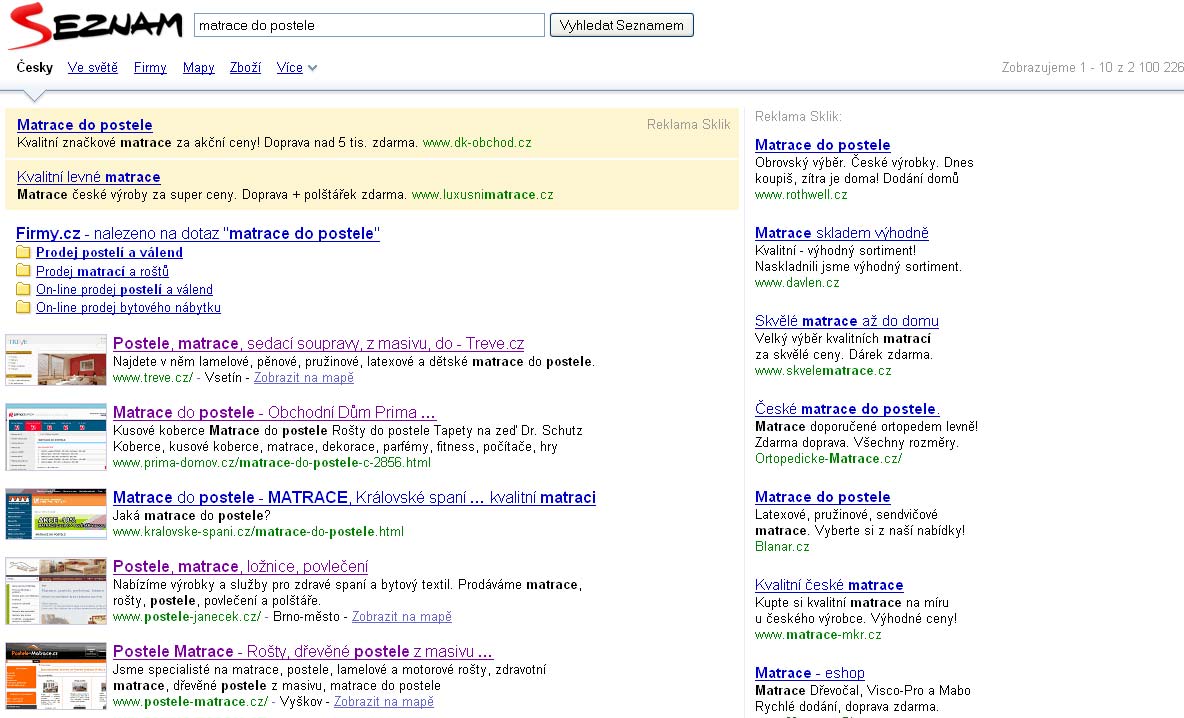Open the Královské spaní result thumbnail
1184x718 pixels.
pyautogui.click(x=56, y=513)
